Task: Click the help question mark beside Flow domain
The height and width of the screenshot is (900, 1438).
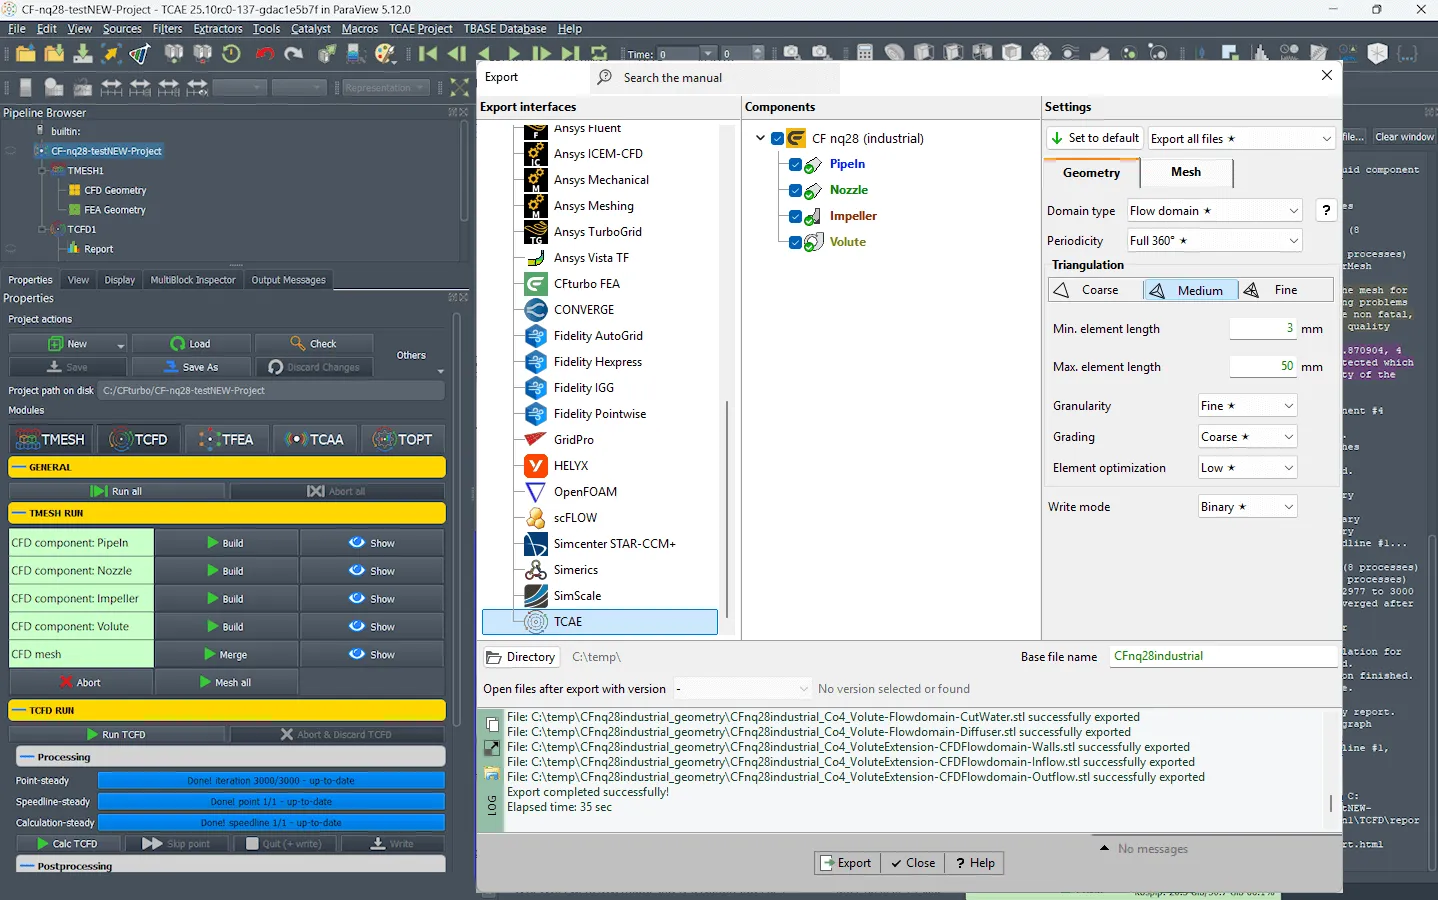Action: (x=1326, y=210)
